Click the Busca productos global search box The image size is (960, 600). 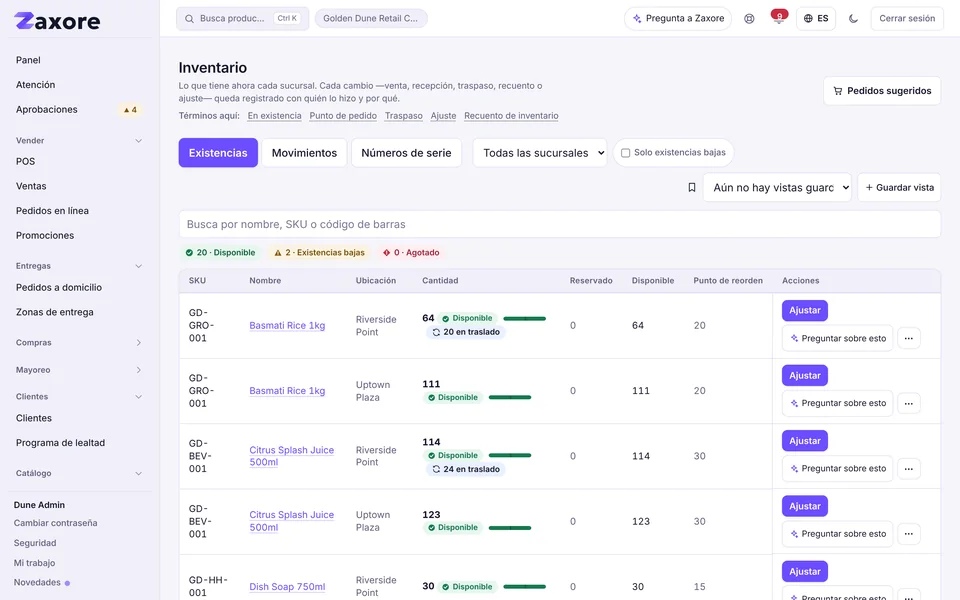click(242, 18)
